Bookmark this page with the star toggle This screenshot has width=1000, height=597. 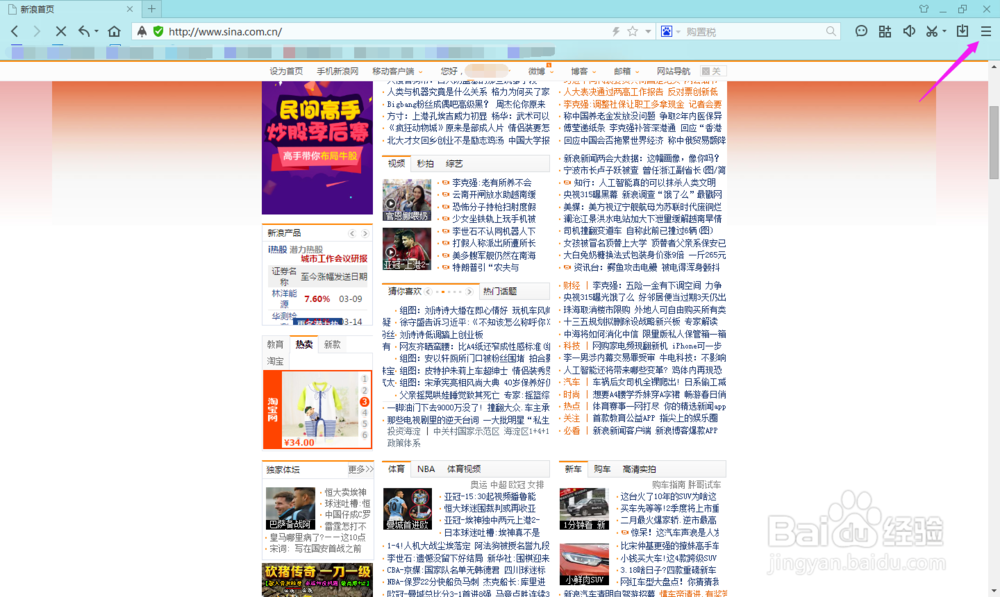pyautogui.click(x=632, y=31)
